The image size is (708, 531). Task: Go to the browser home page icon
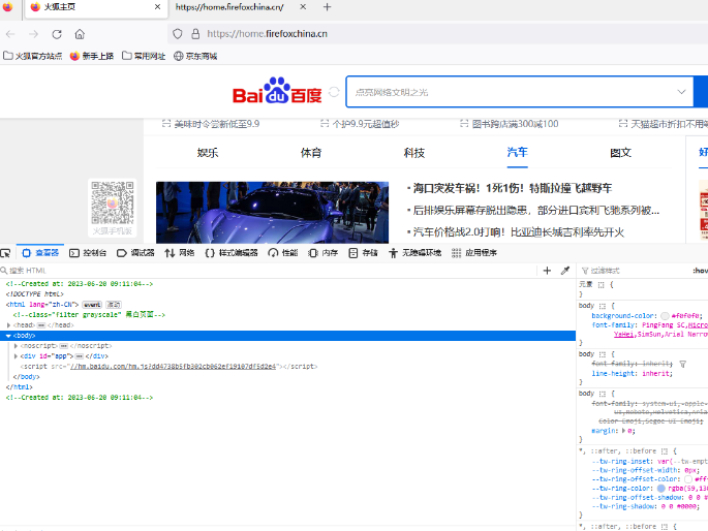point(80,34)
